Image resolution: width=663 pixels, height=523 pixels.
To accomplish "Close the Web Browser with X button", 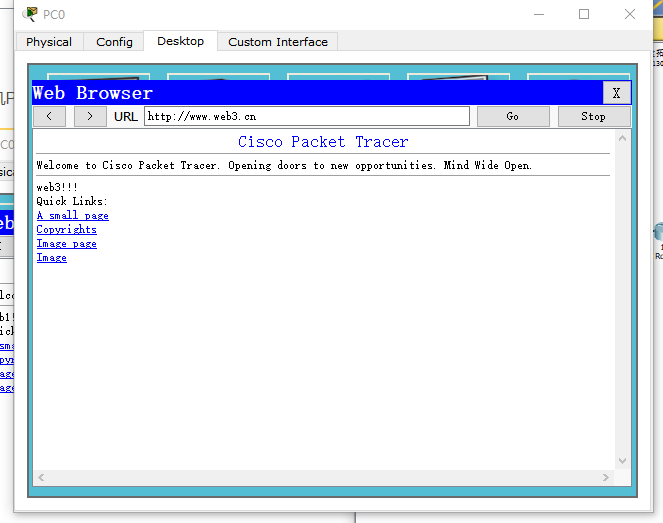I will pyautogui.click(x=616, y=93).
